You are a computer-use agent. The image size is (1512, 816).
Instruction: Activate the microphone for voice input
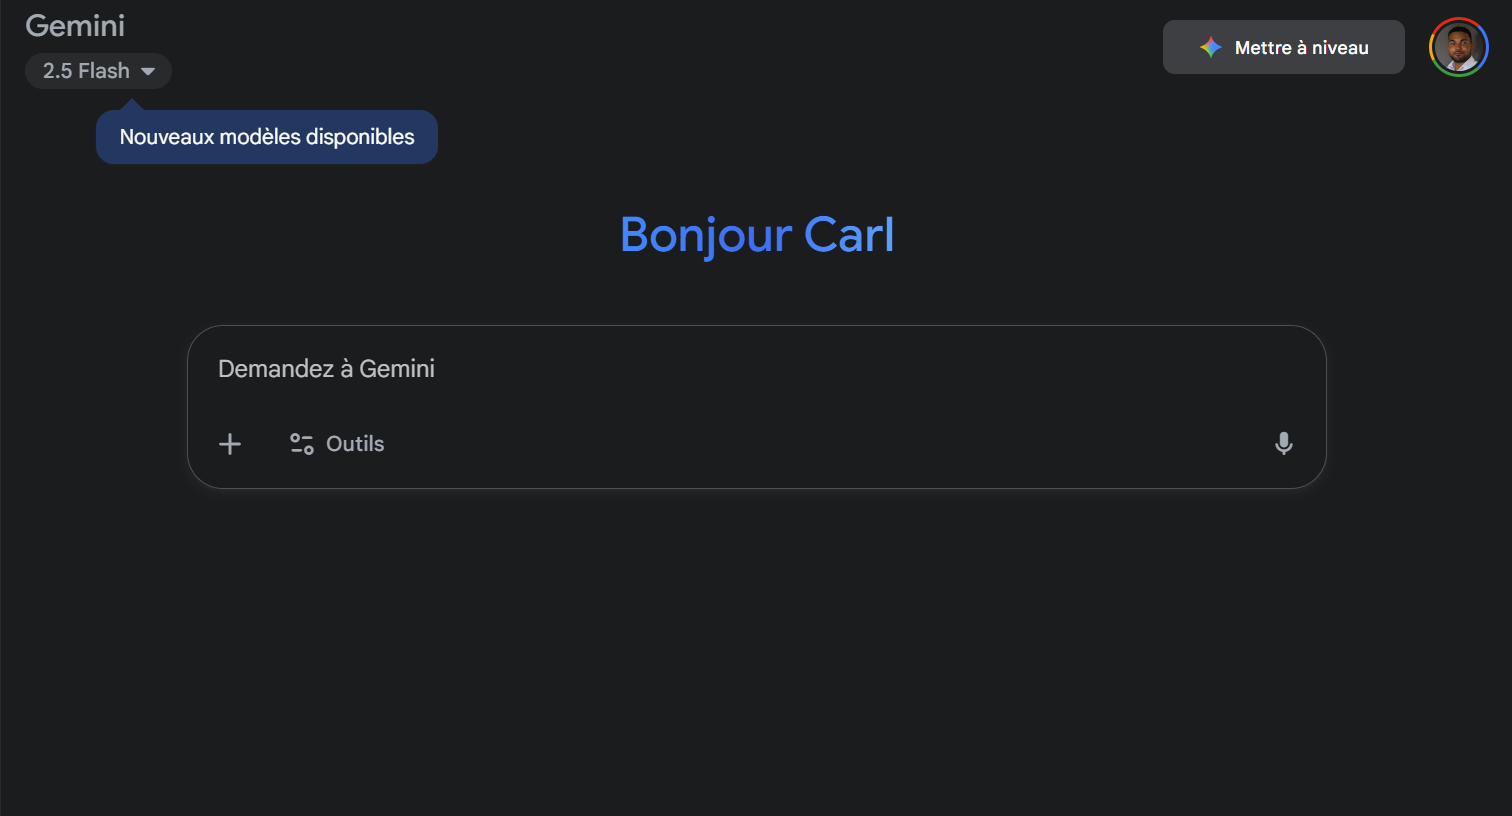click(x=1284, y=444)
